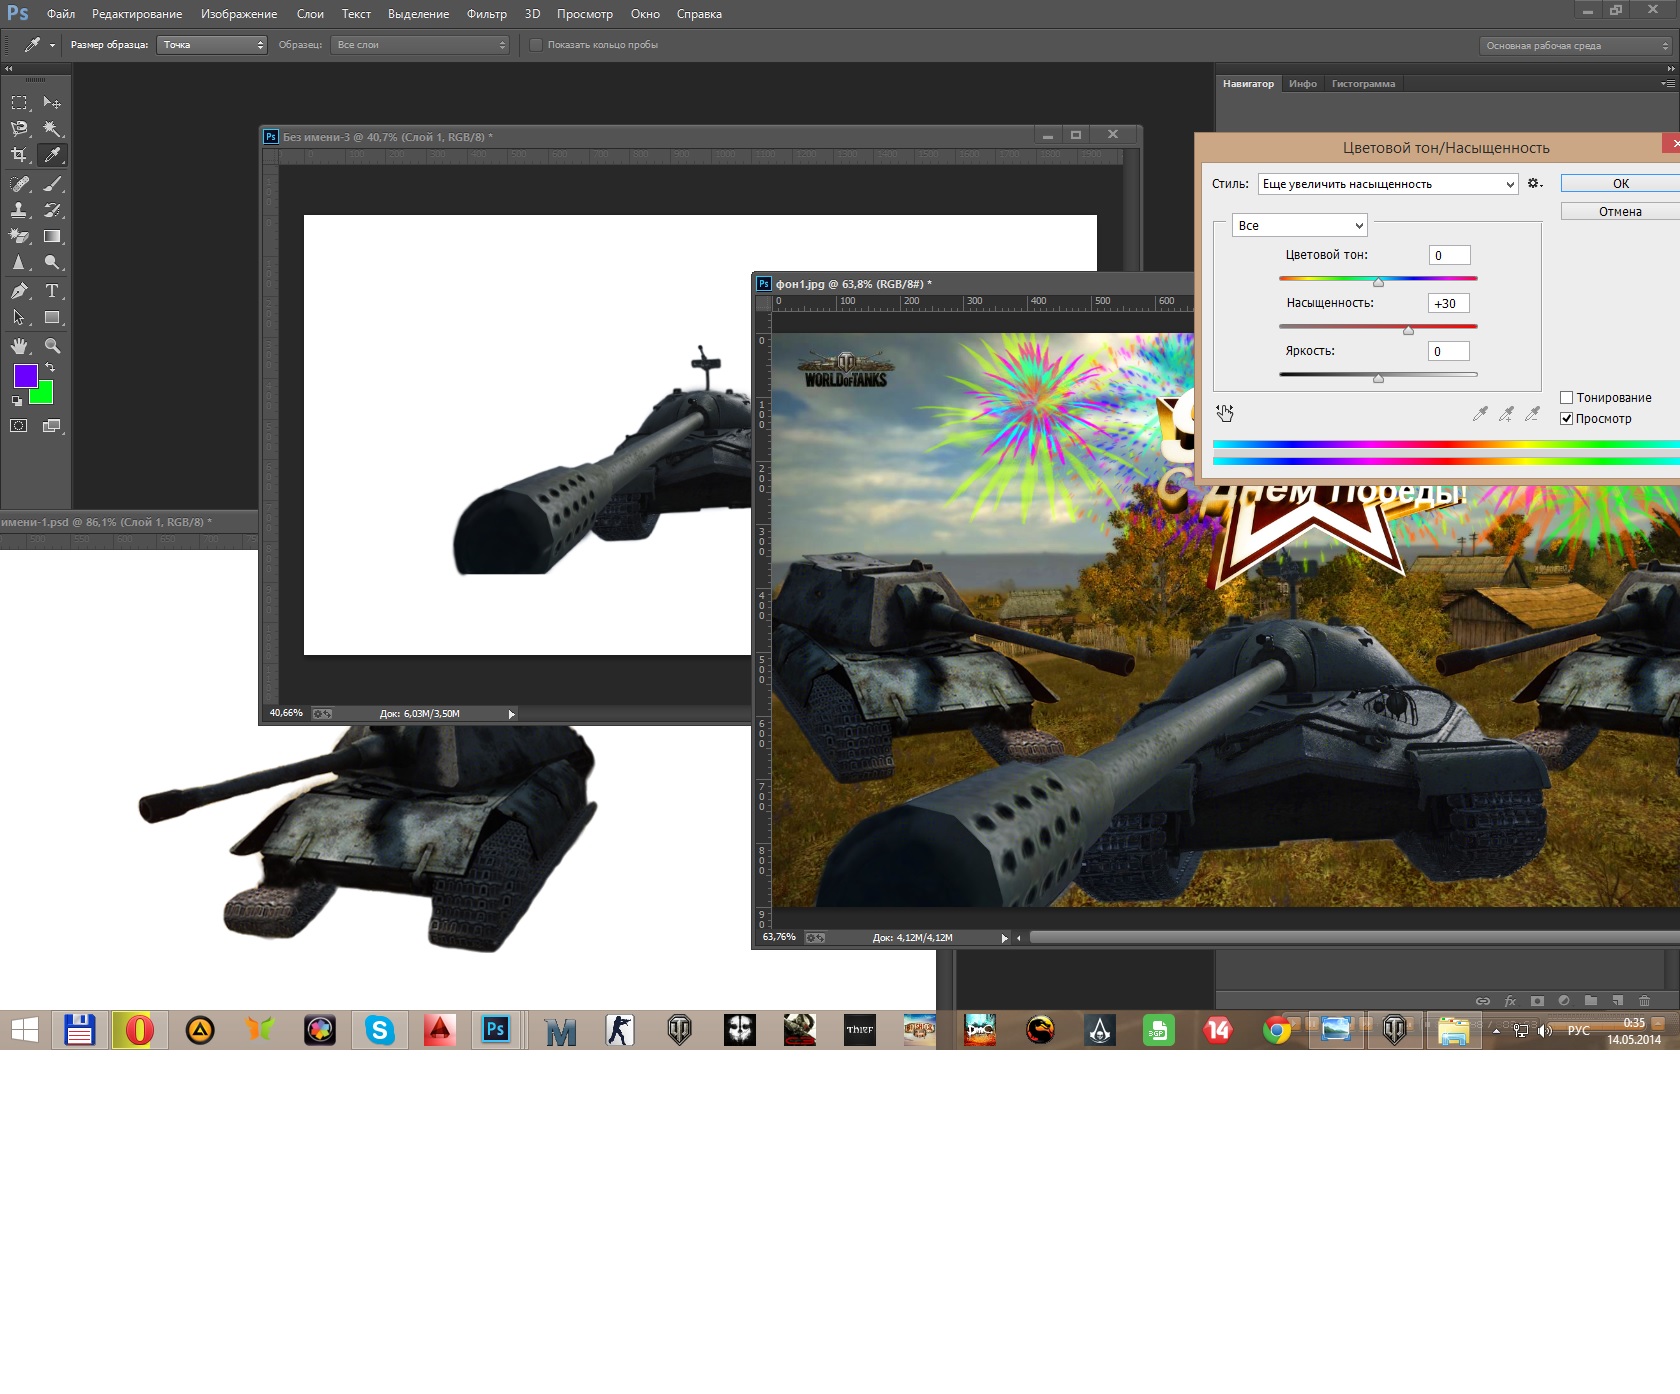
Task: Select the Magic Wand tool
Action: [52, 129]
